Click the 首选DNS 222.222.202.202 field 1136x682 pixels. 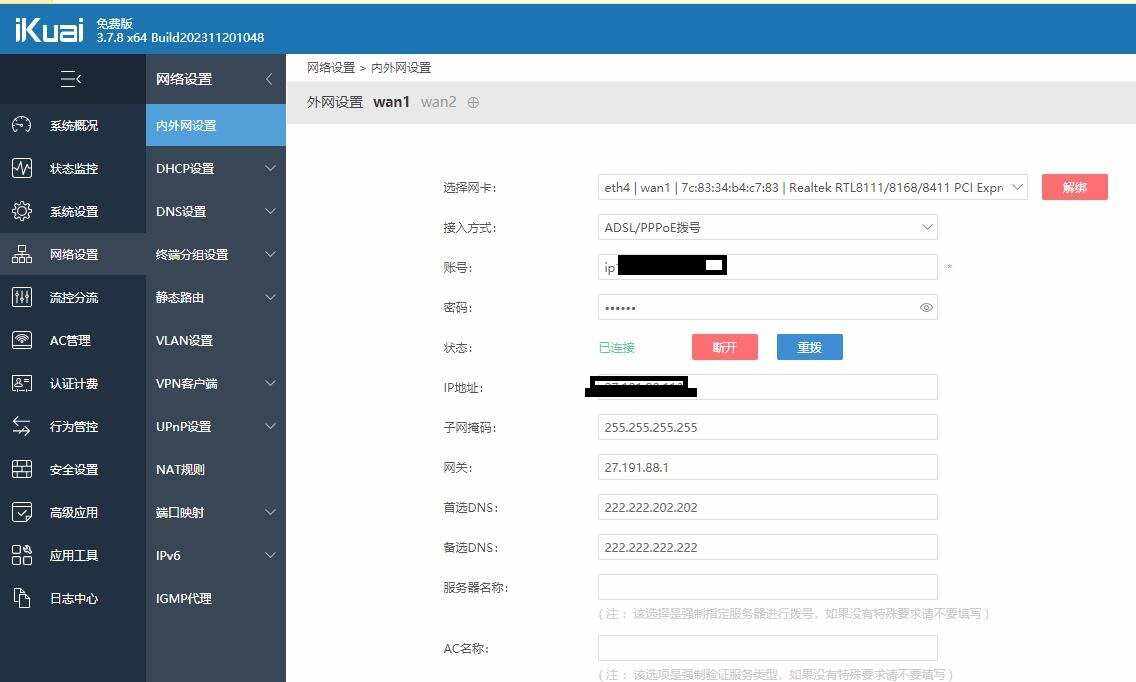767,507
